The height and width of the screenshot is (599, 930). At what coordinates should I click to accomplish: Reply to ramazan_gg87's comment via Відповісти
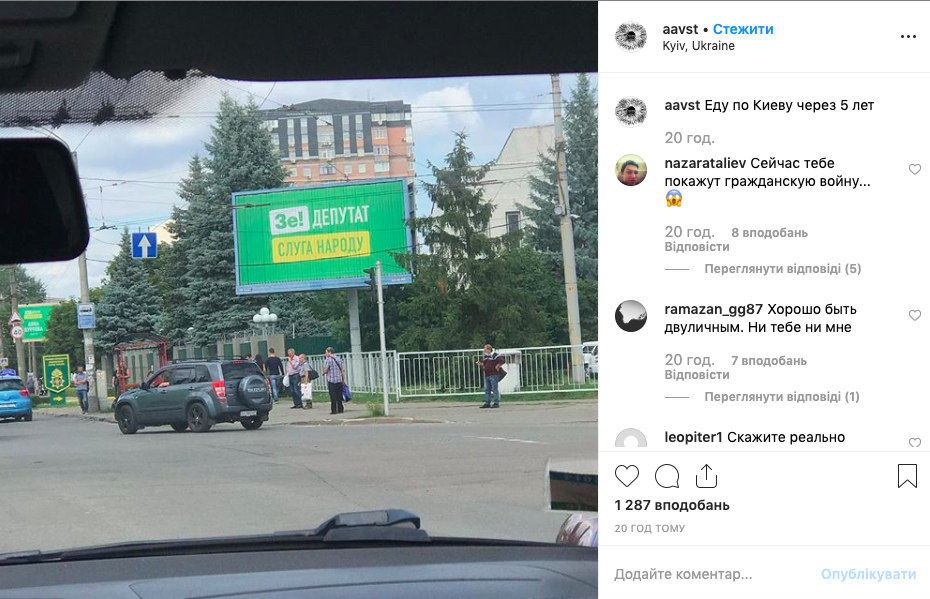tap(697, 375)
